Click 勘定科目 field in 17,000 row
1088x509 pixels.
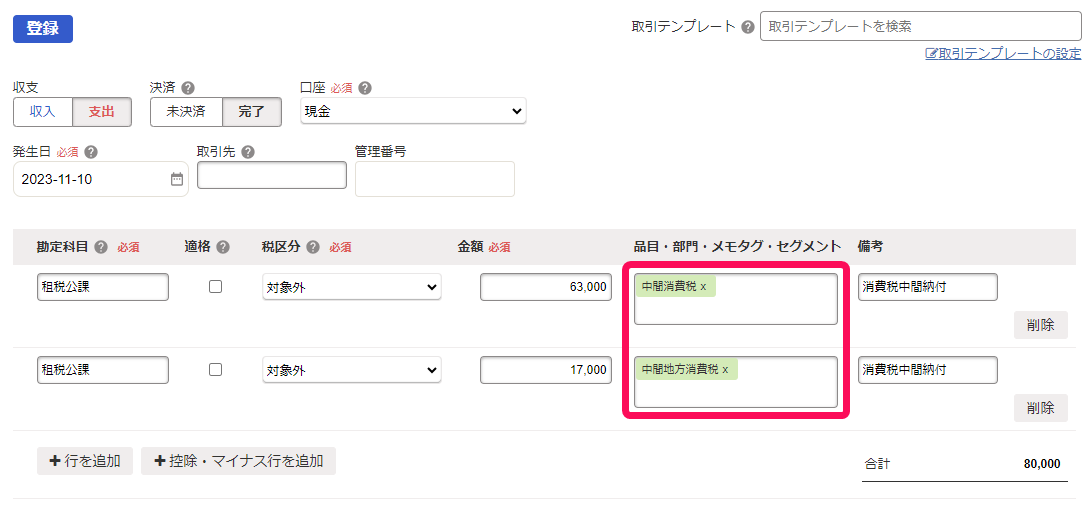pyautogui.click(x=103, y=370)
